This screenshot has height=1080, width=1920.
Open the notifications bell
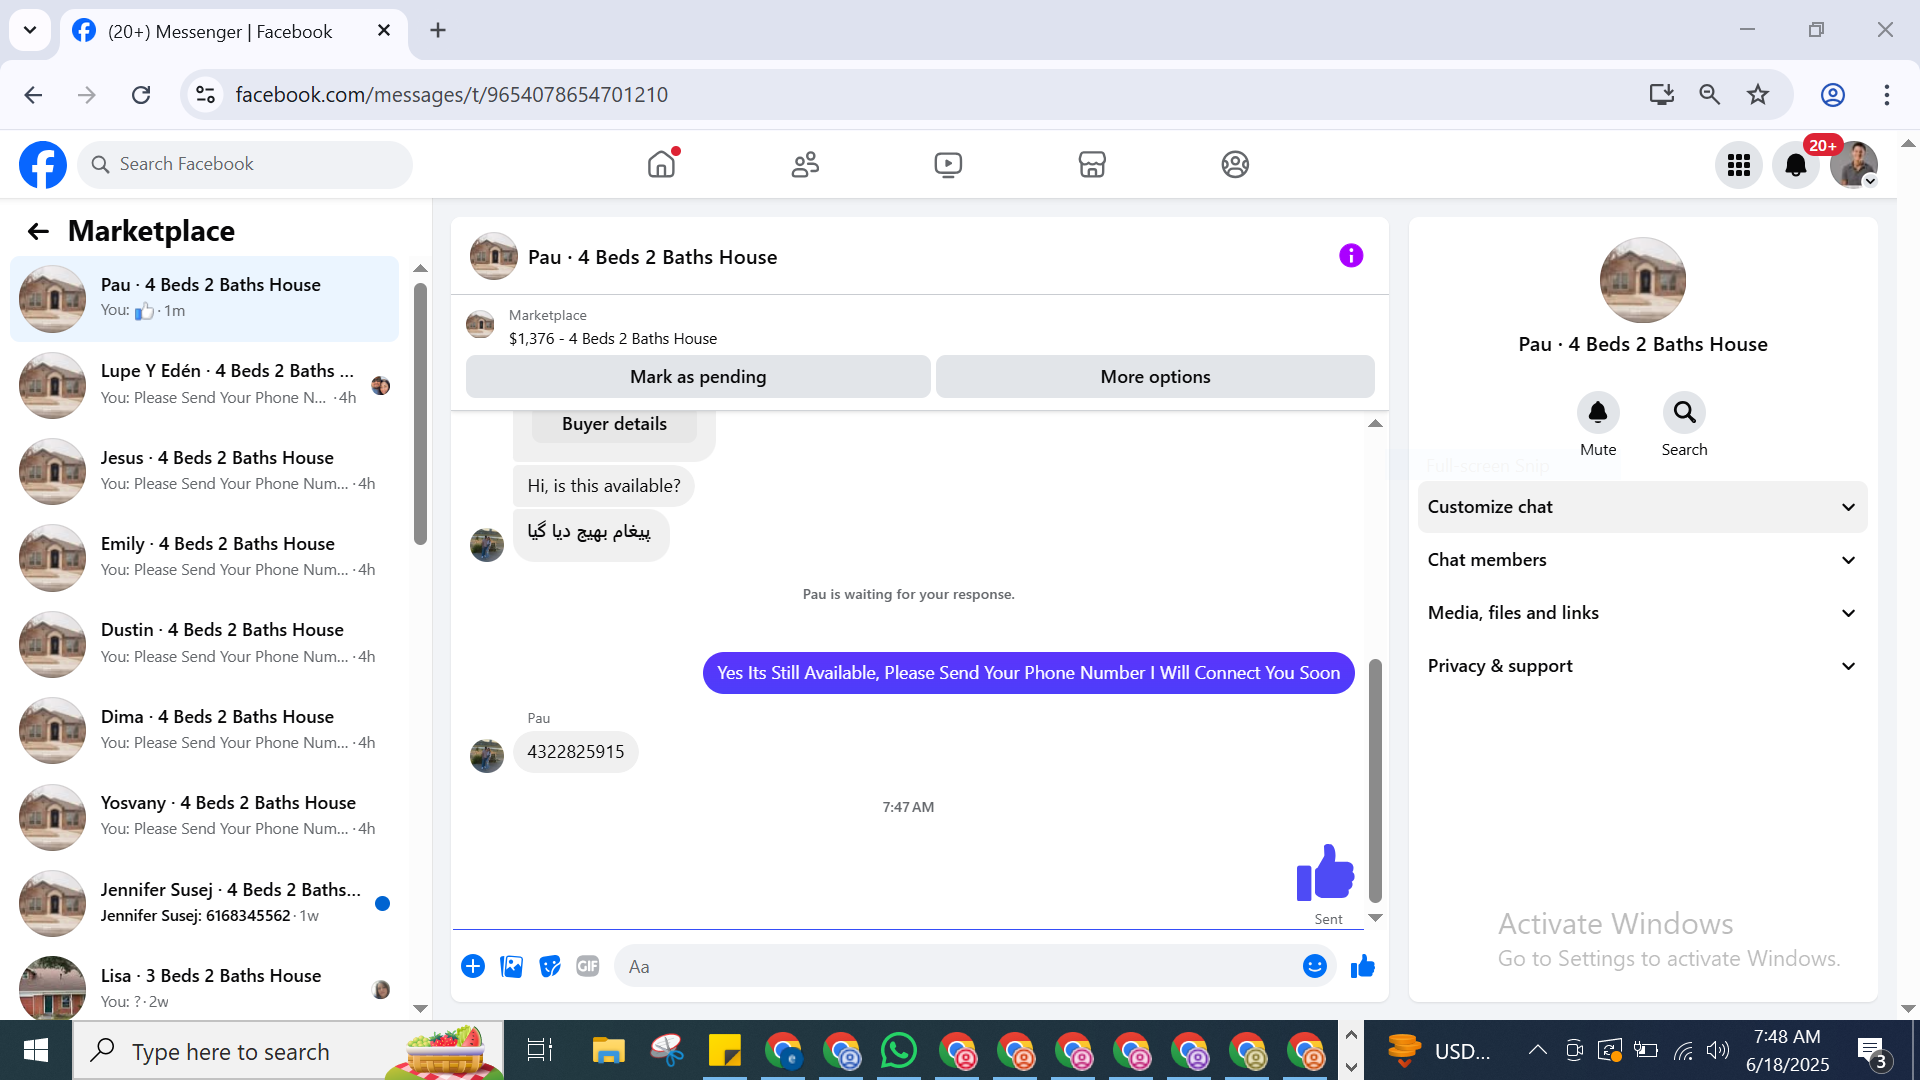tap(1796, 165)
